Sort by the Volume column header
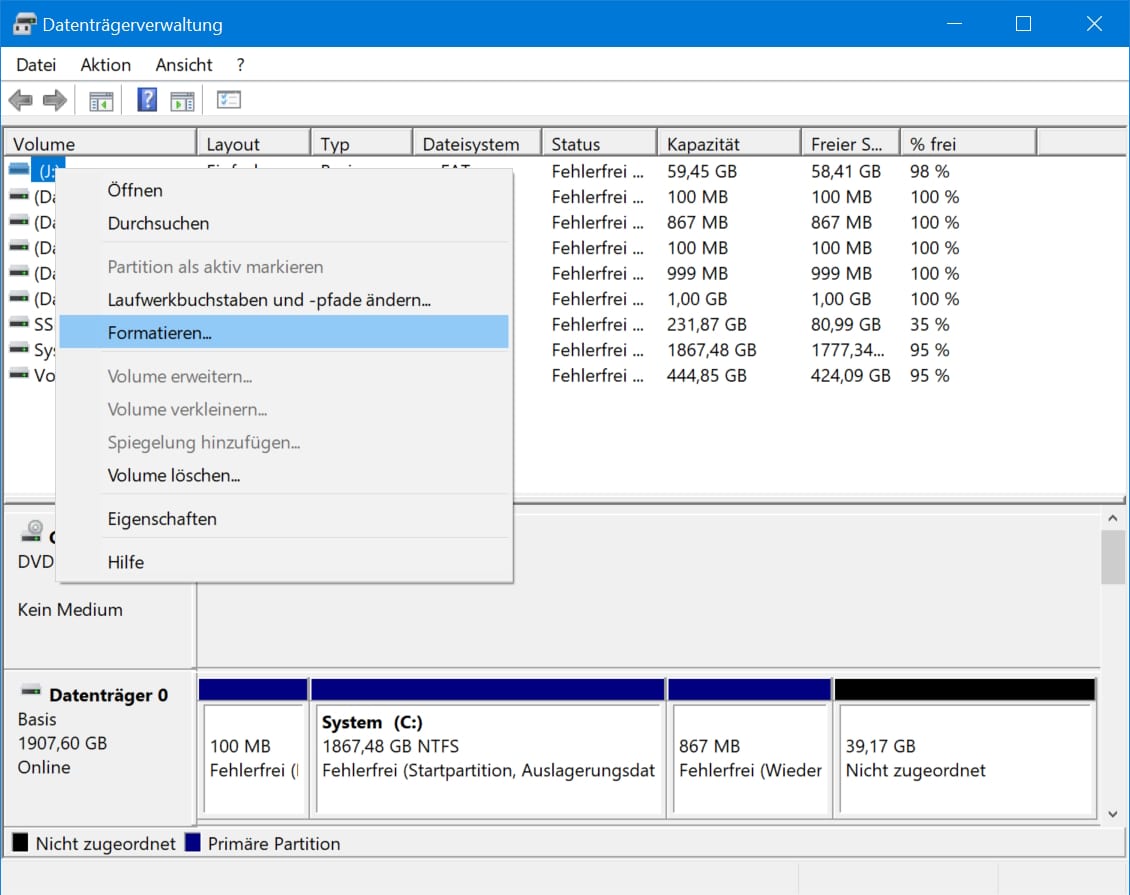Image resolution: width=1130 pixels, height=895 pixels. (x=100, y=143)
